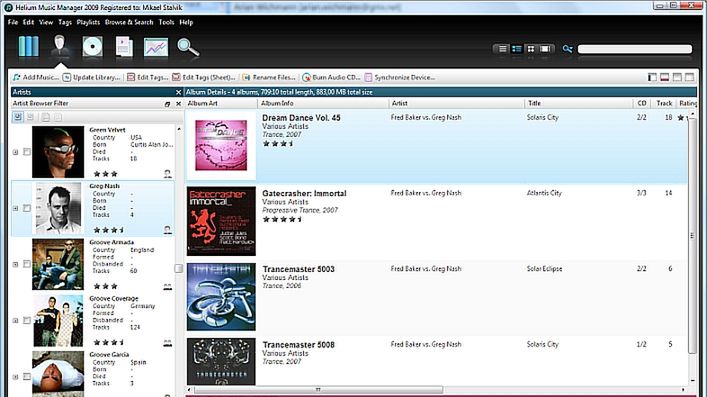Toggle the fourth panel layout icon
This screenshot has width=707, height=397.
690,77
